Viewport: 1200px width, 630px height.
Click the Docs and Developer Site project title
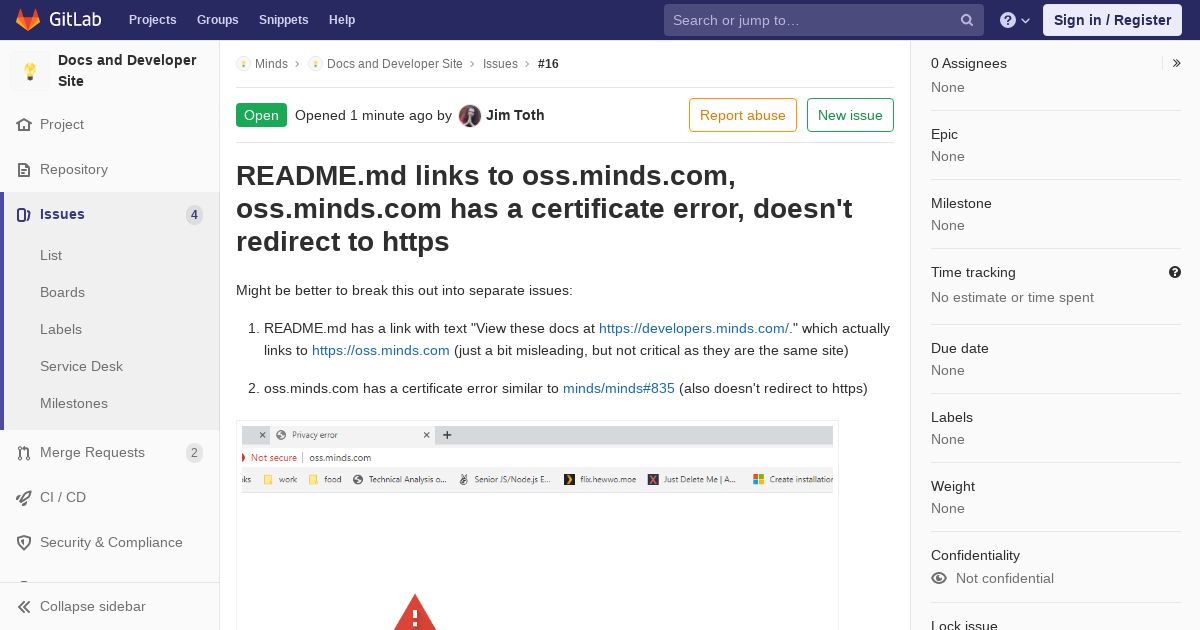[127, 71]
